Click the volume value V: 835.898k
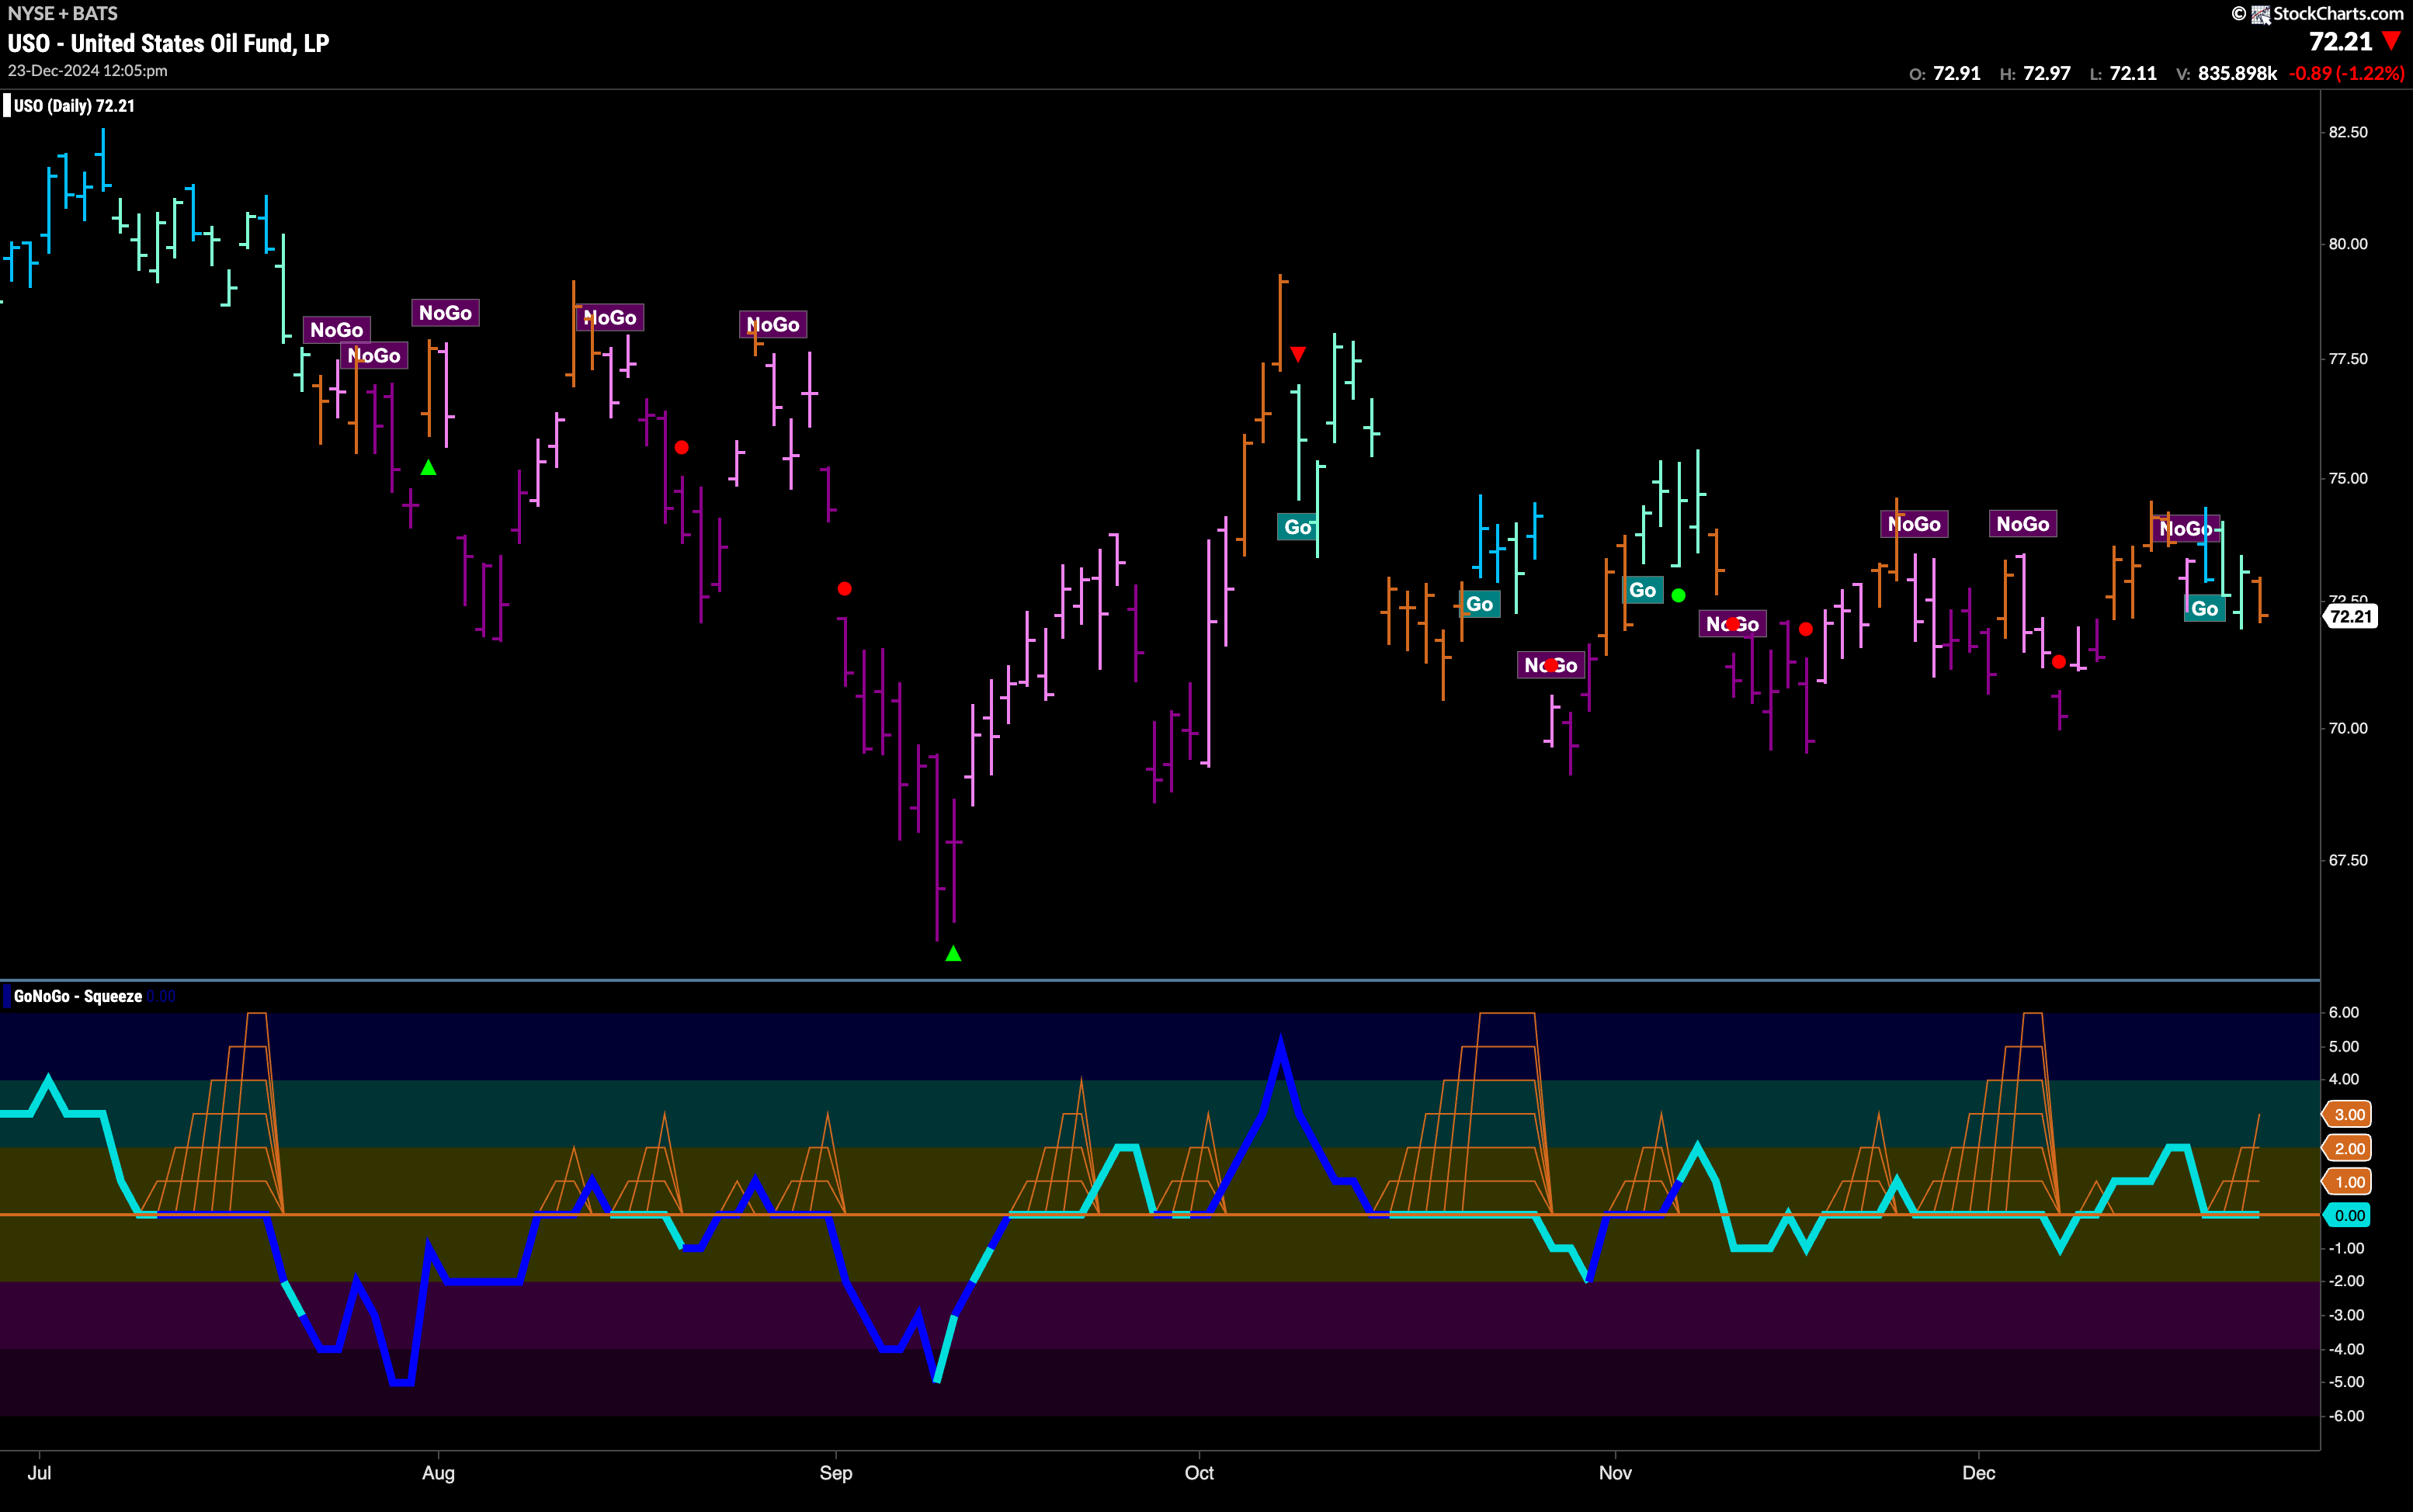 point(2226,73)
